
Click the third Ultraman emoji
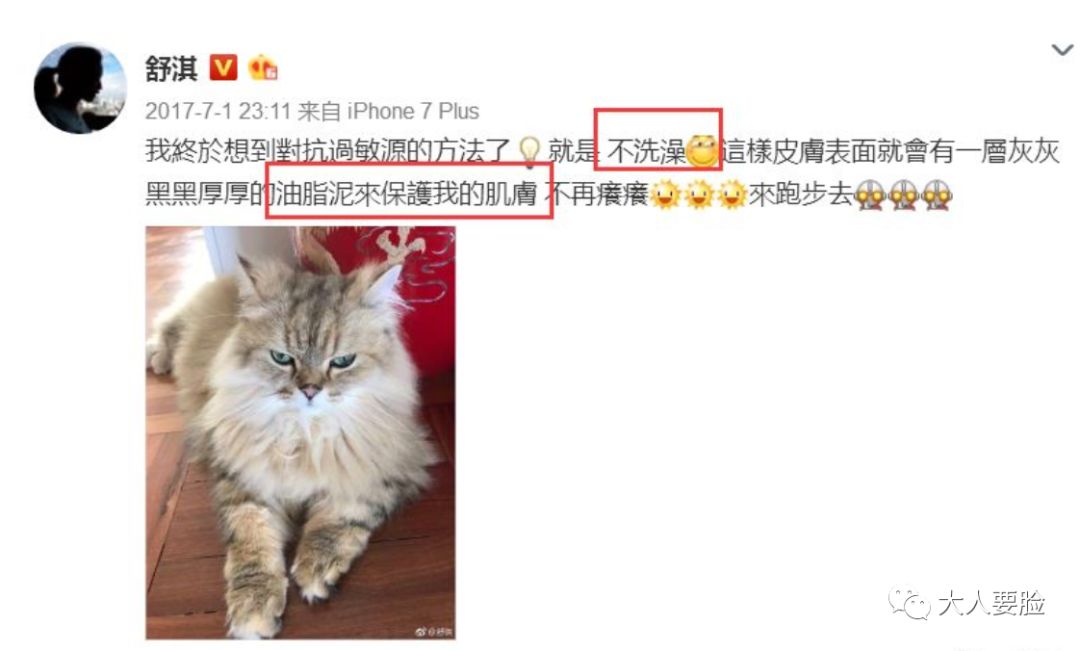point(936,195)
